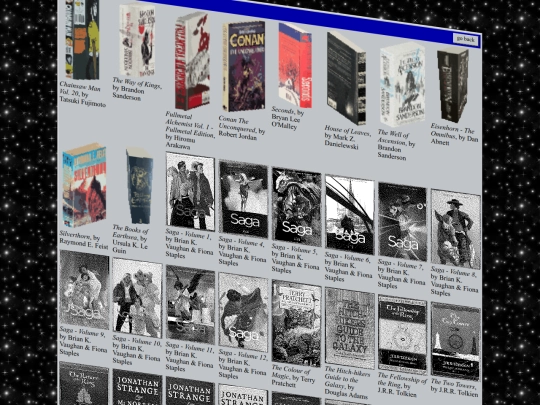The height and width of the screenshot is (405, 540).
Task: Click 'Seconds, by Bryan Lee O'Malley' caption
Action: click(288, 118)
